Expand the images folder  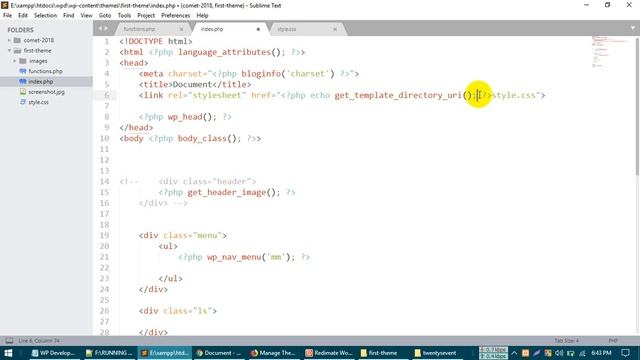point(15,61)
